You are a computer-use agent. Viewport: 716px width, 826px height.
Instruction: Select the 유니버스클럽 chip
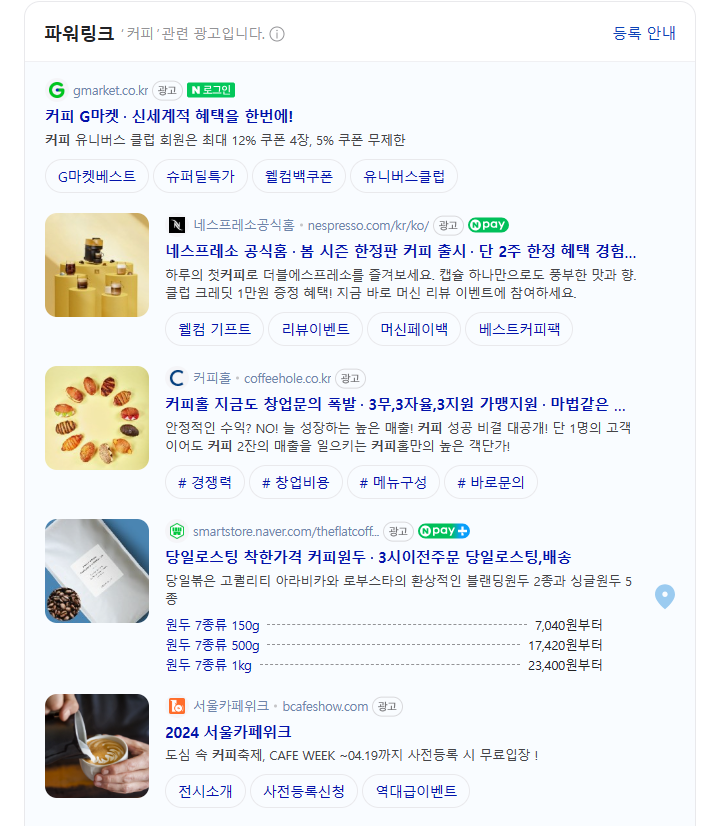tap(404, 176)
